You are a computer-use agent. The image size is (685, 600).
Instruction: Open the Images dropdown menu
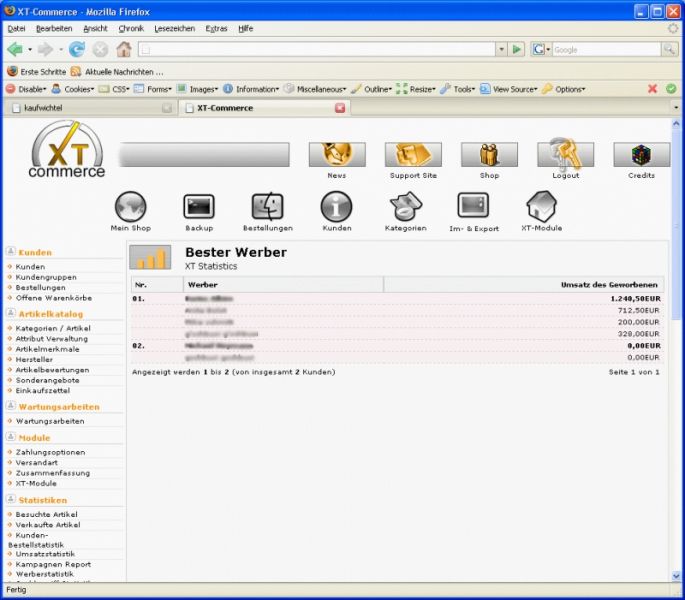197,89
